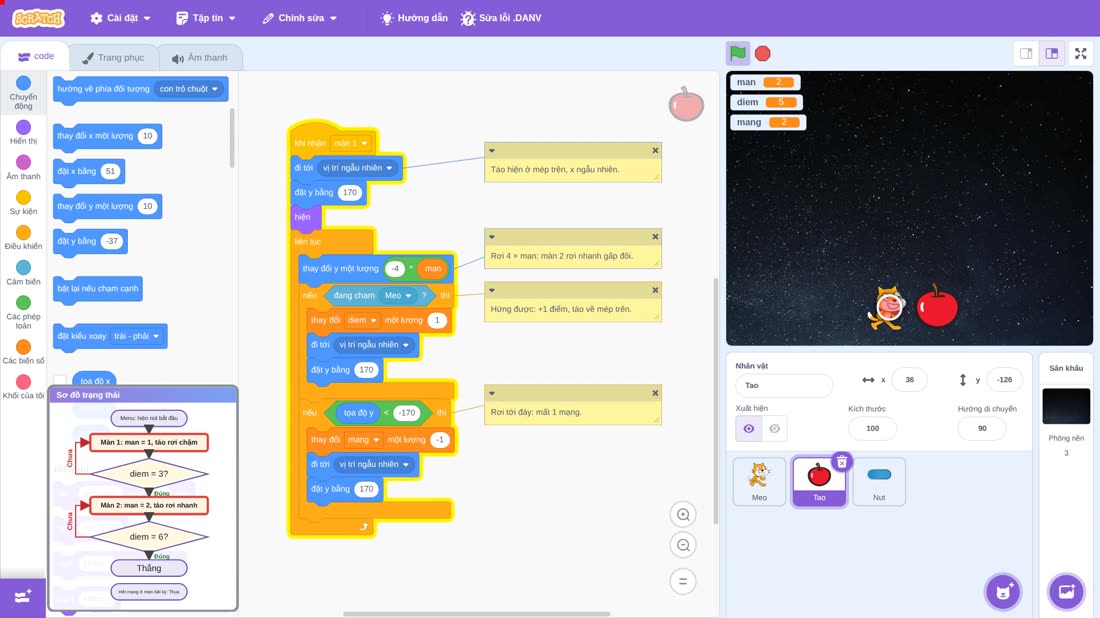The width and height of the screenshot is (1100, 618).
Task: Open the Tập tin menu
Action: pyautogui.click(x=206, y=18)
